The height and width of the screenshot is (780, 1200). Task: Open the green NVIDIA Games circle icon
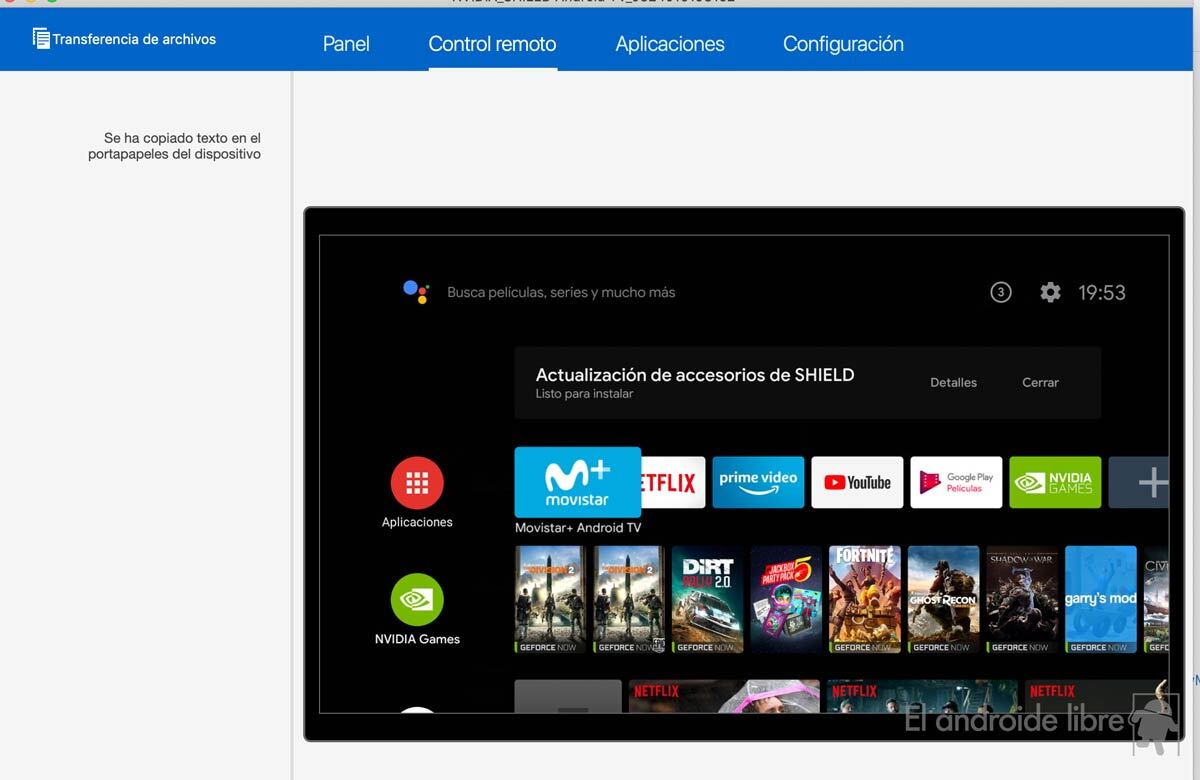tap(417, 599)
